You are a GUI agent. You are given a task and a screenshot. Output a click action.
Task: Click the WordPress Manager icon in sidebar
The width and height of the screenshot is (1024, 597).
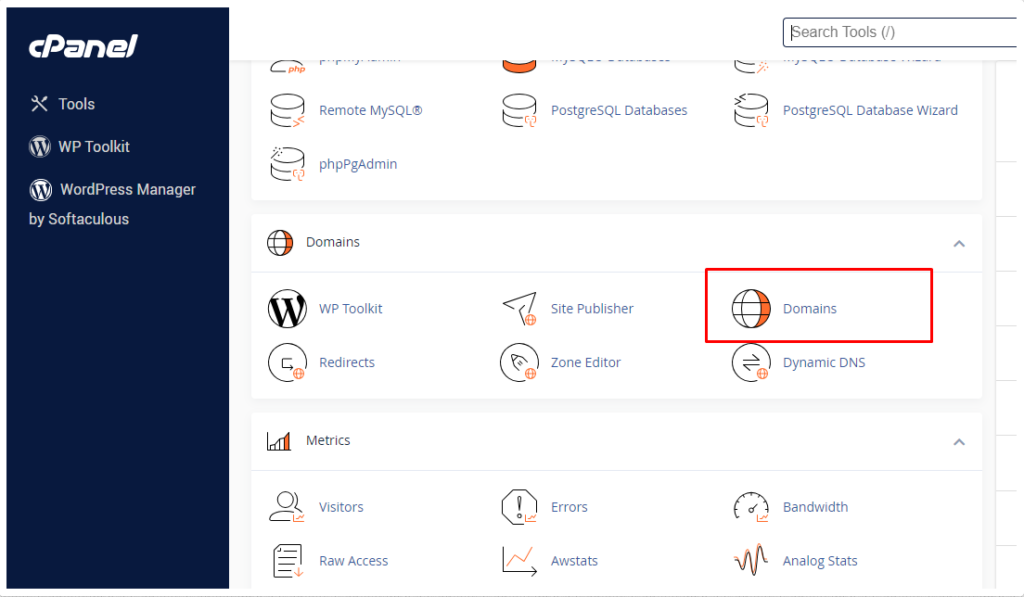40,189
